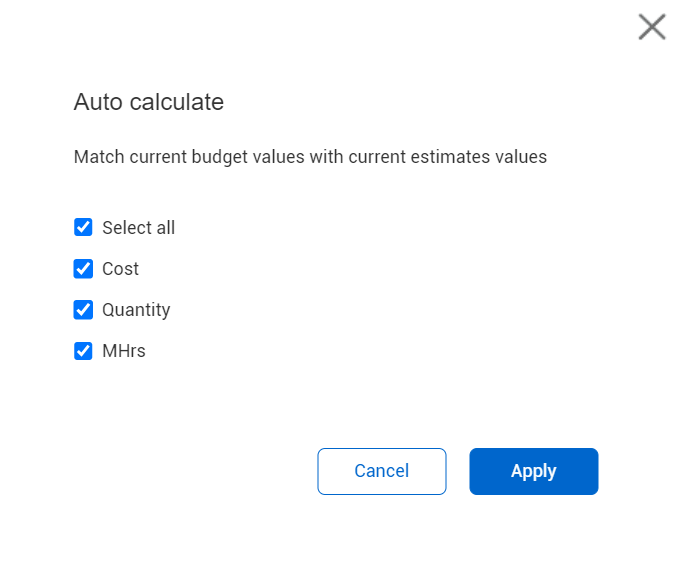Click the 'Quantity' label text
The width and height of the screenshot is (673, 569).
coord(136,310)
